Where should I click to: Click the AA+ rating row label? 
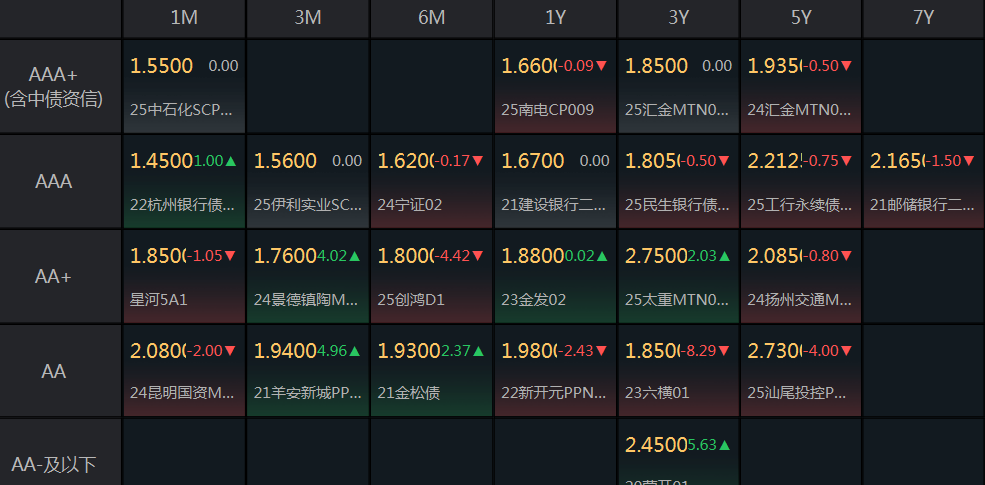pos(54,276)
